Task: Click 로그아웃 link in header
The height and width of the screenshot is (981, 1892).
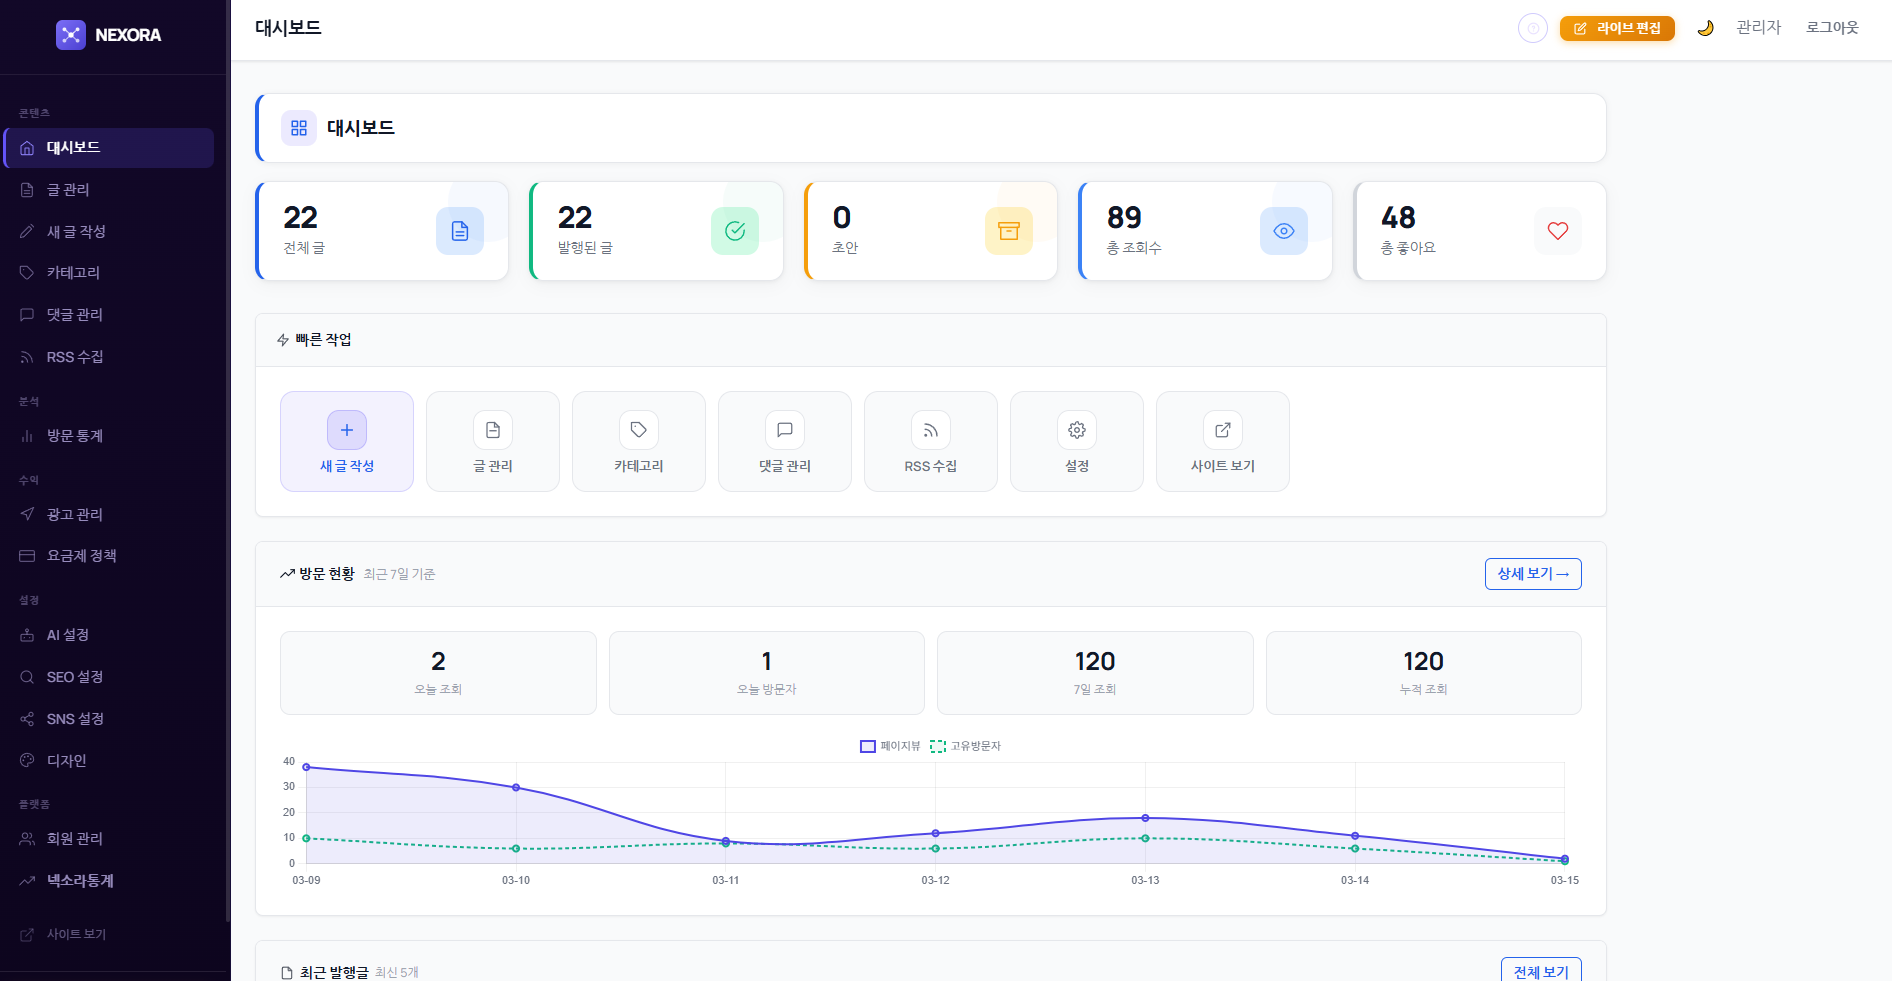Action: 1831,28
